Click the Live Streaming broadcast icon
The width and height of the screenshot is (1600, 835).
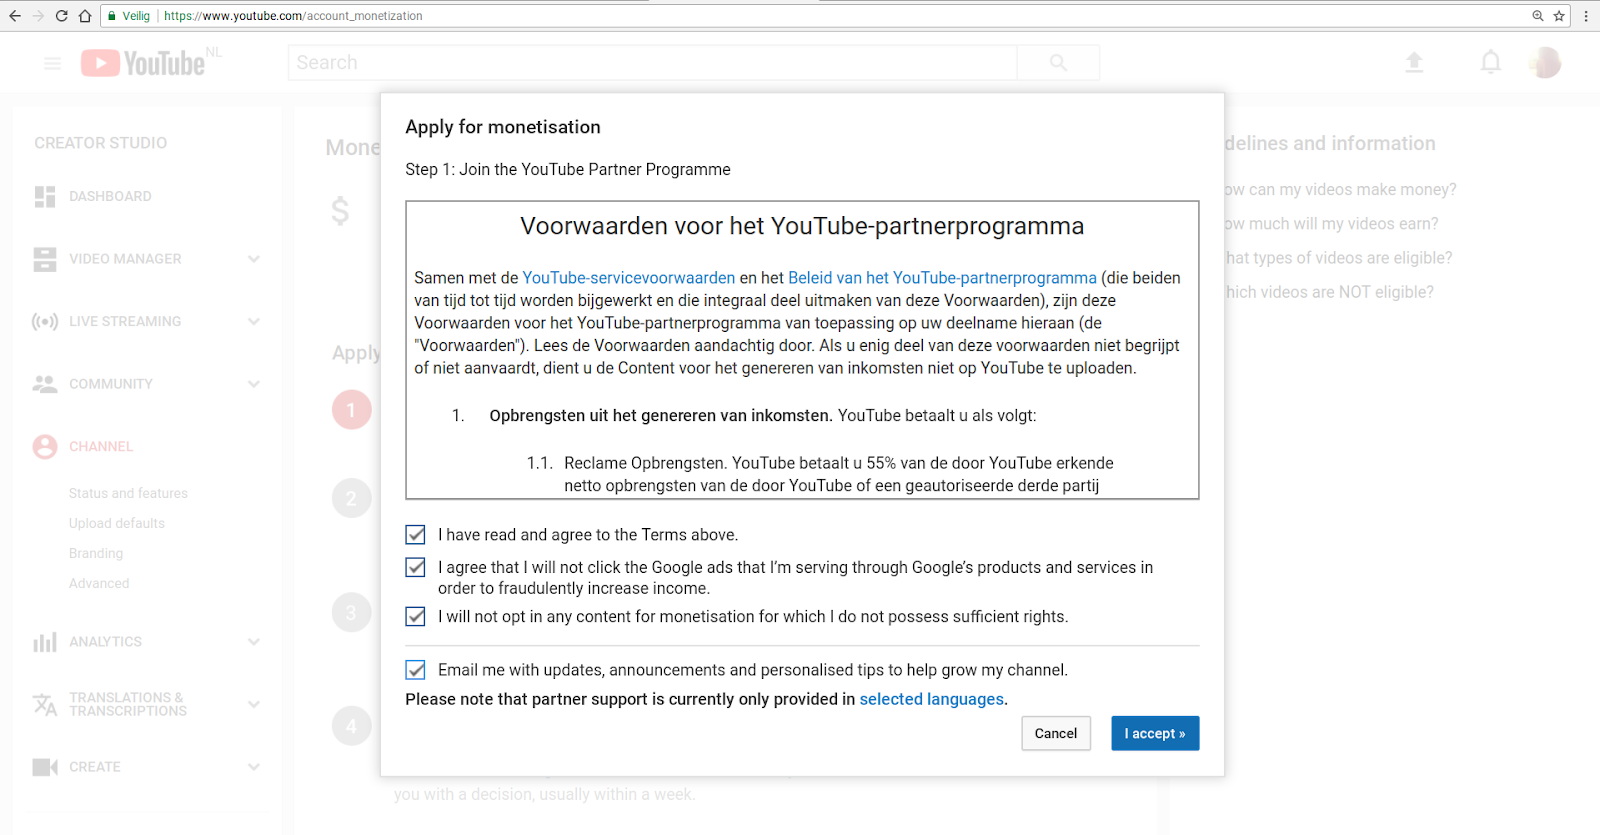[45, 322]
